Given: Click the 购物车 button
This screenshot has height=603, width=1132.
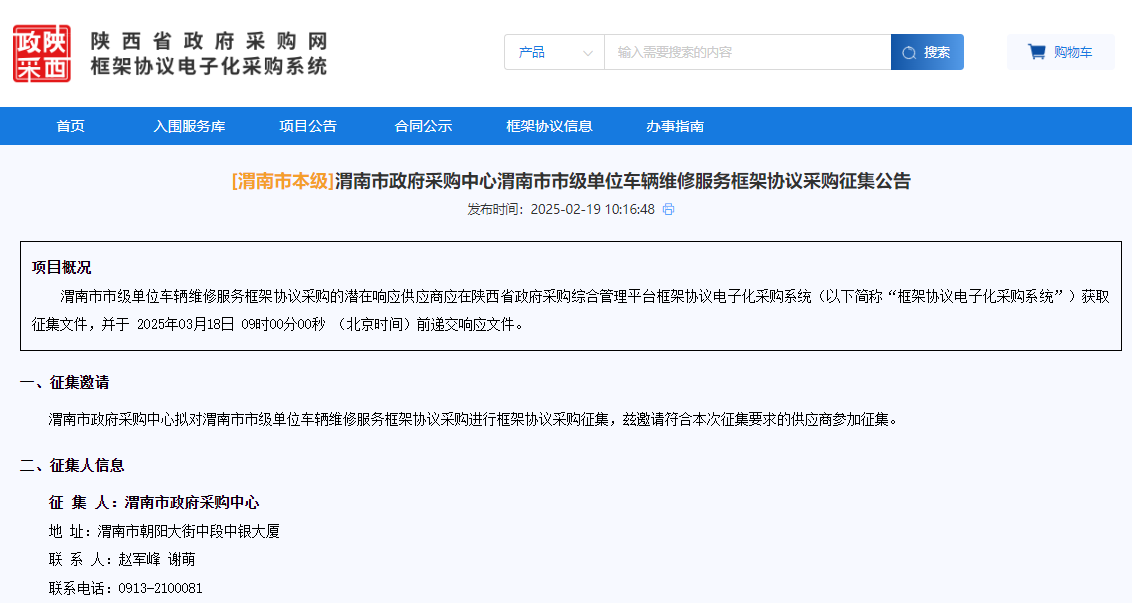Looking at the screenshot, I should point(1061,51).
